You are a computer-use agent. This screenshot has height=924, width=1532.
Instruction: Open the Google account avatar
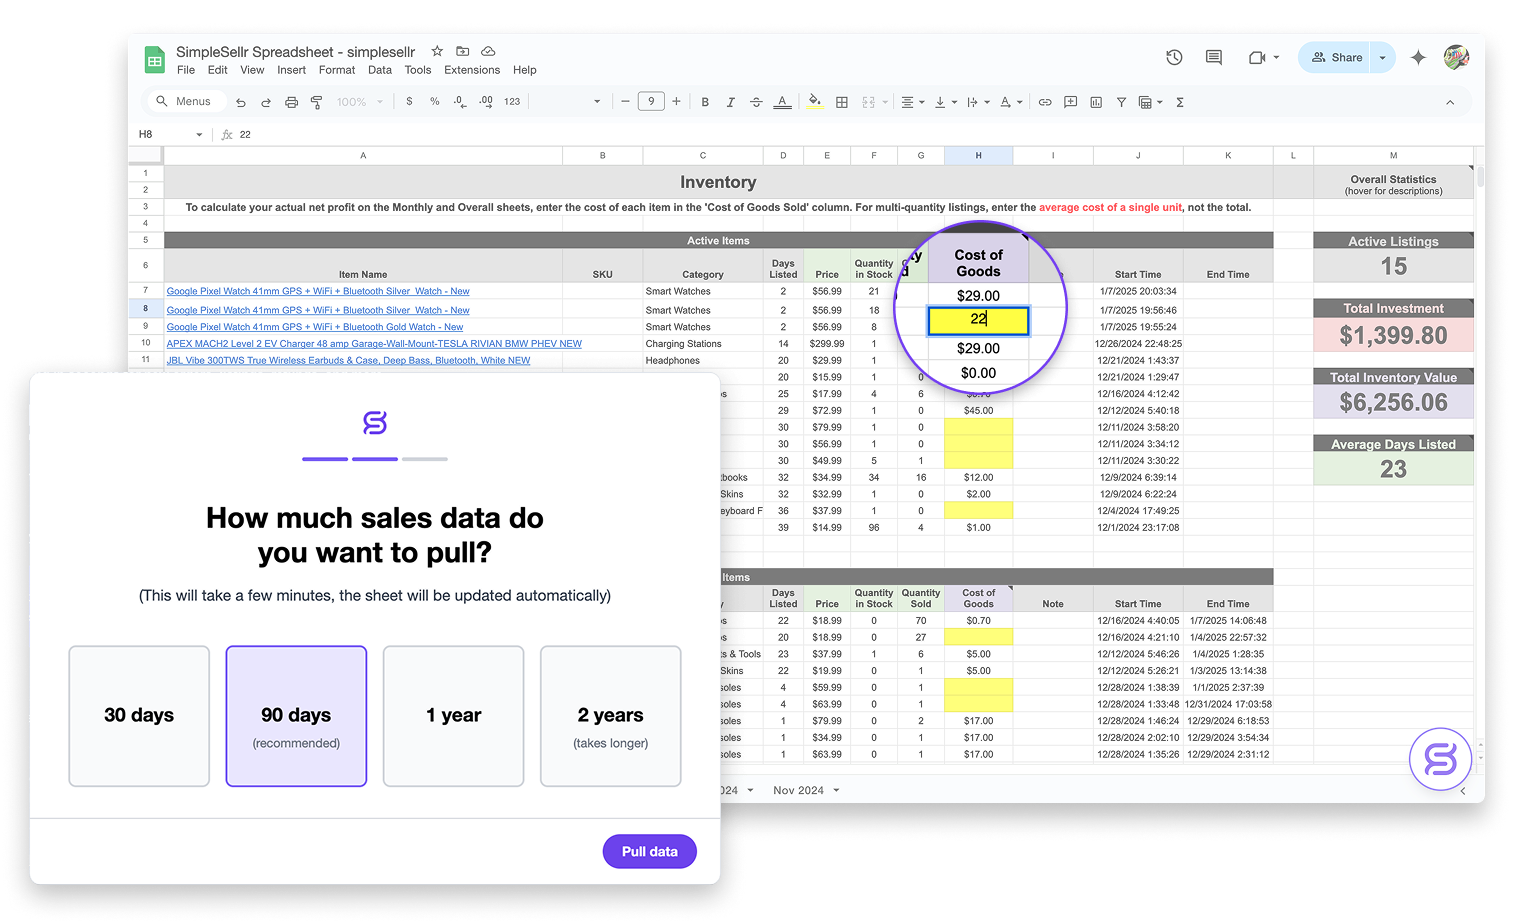click(1456, 57)
